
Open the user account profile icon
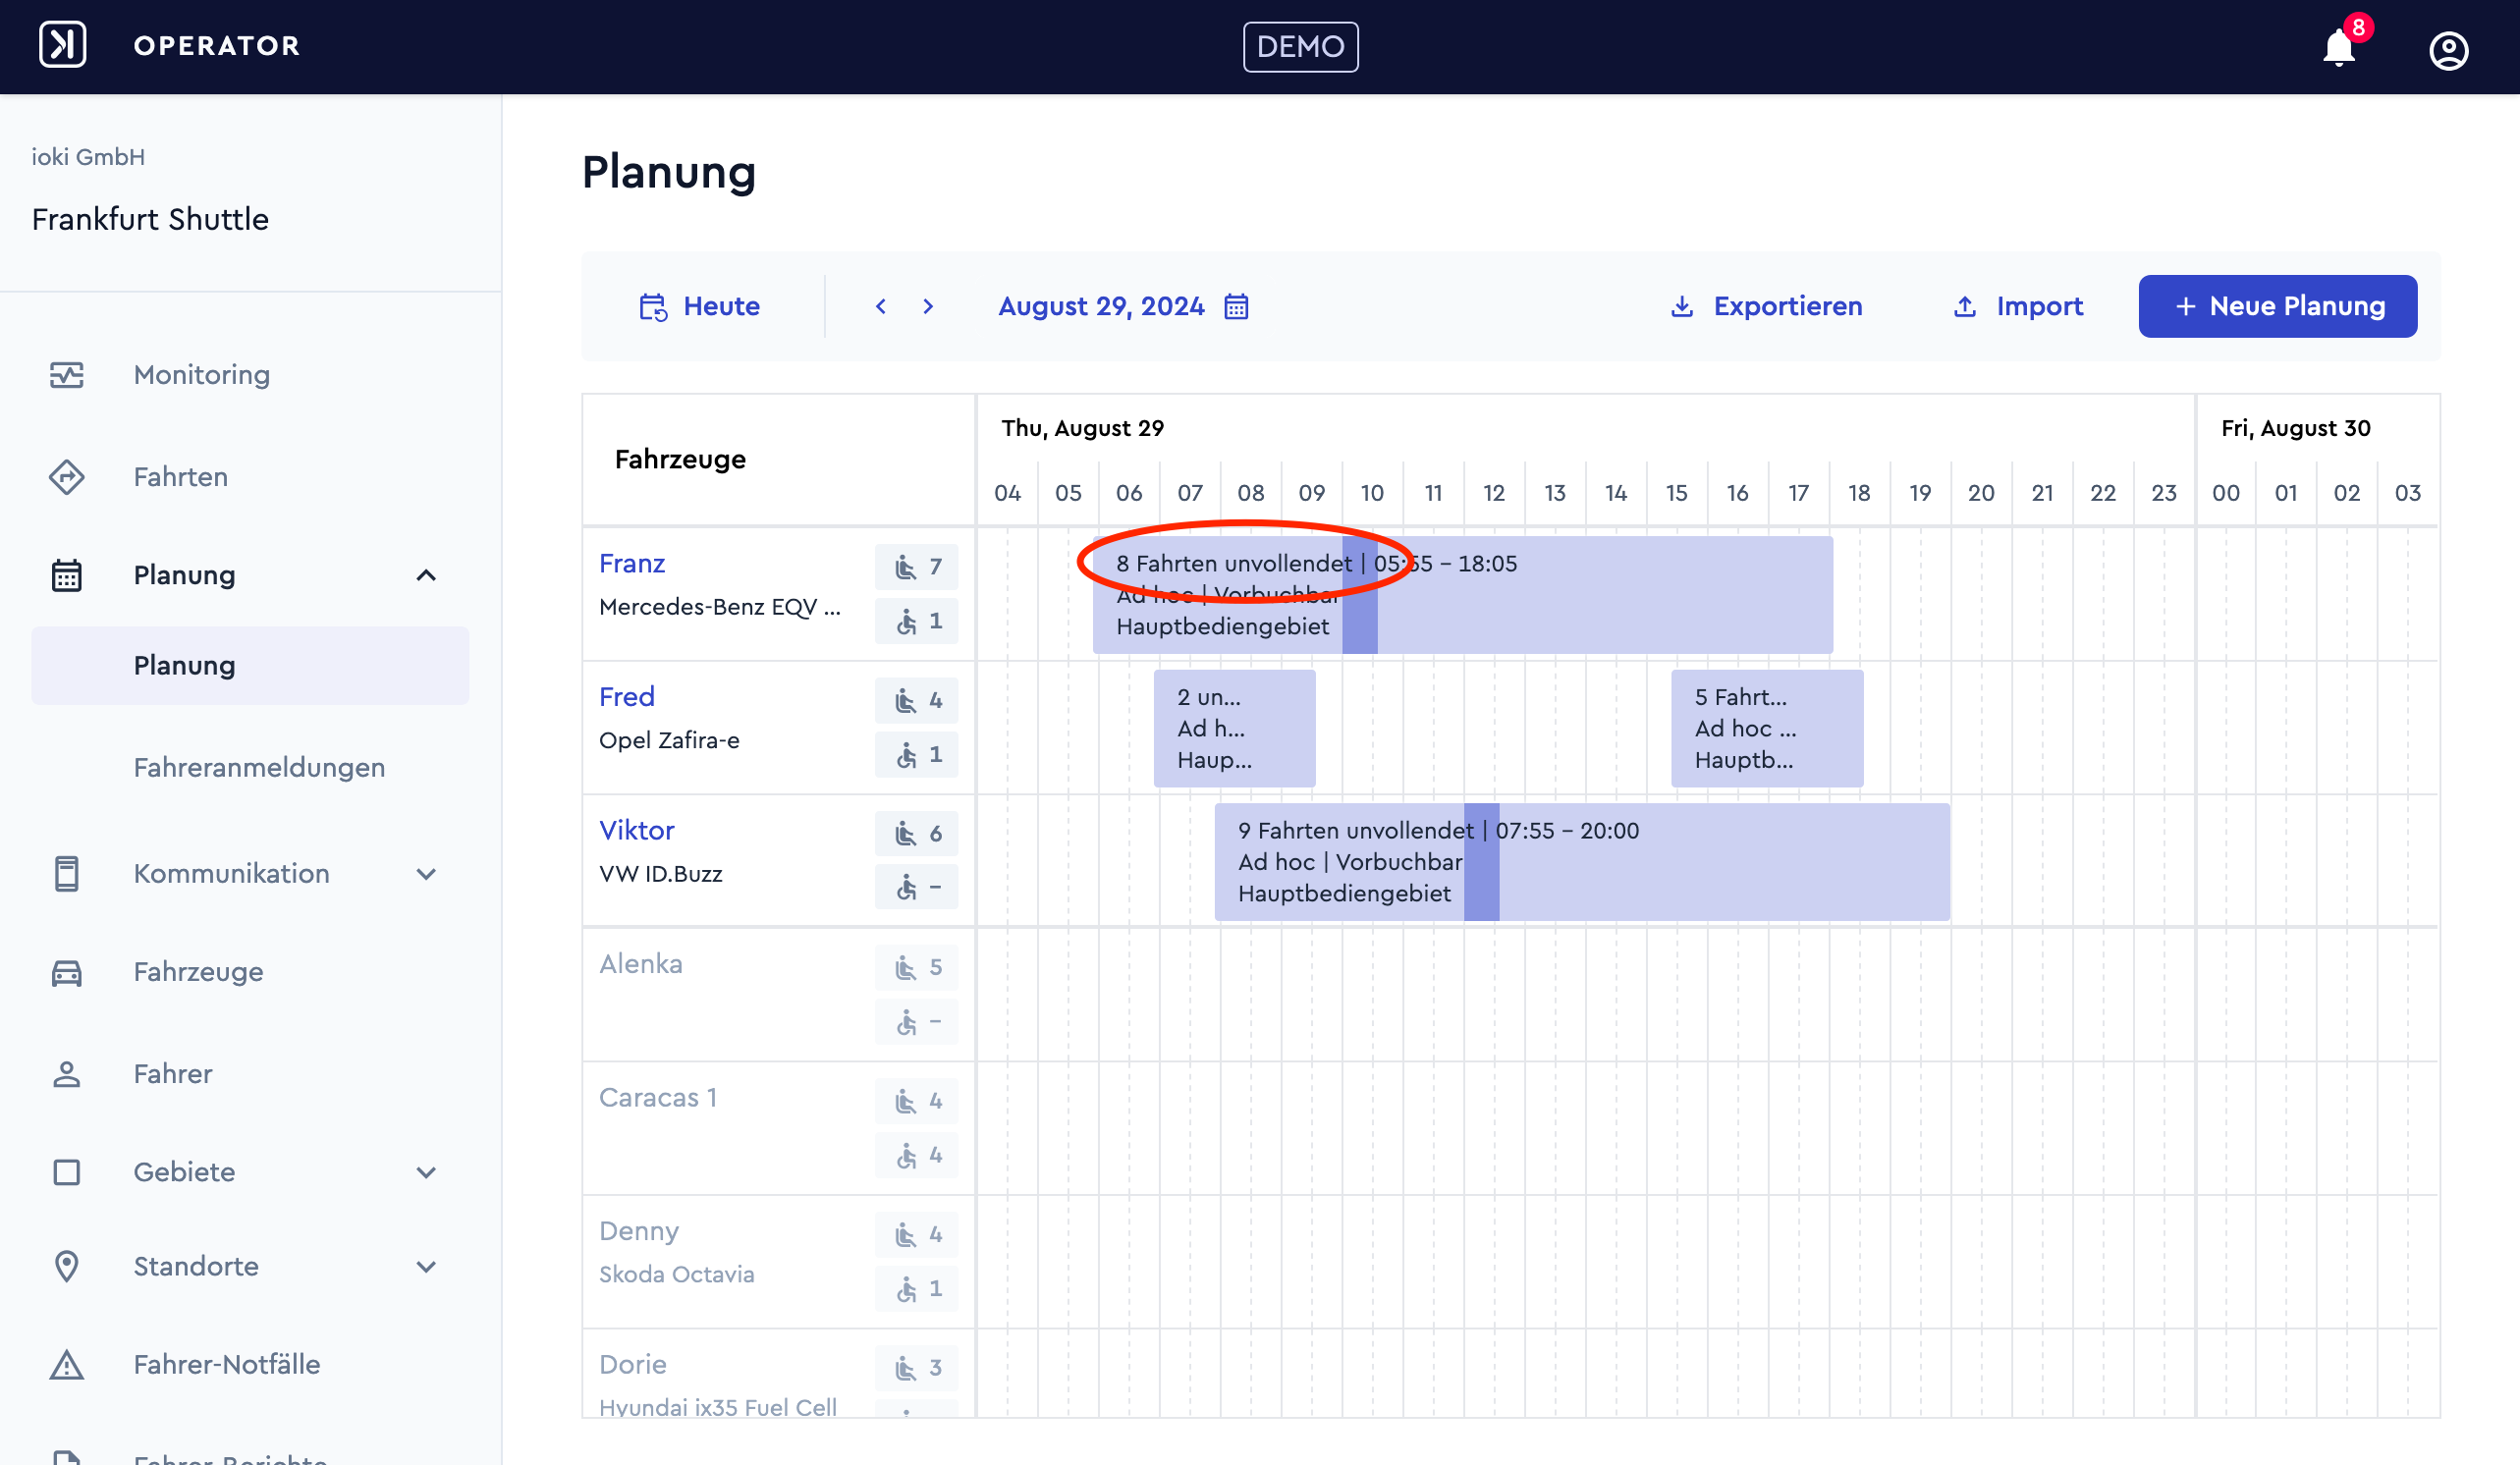pos(2448,50)
